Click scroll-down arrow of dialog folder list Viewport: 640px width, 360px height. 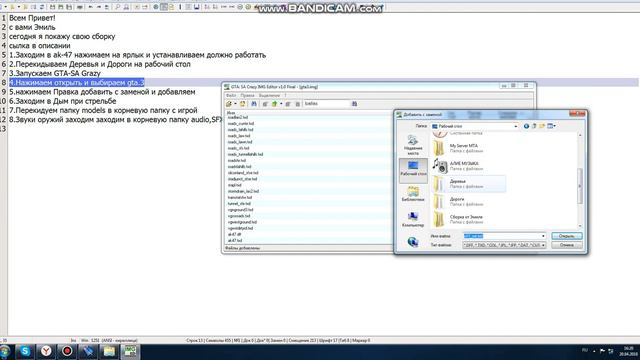point(580,226)
